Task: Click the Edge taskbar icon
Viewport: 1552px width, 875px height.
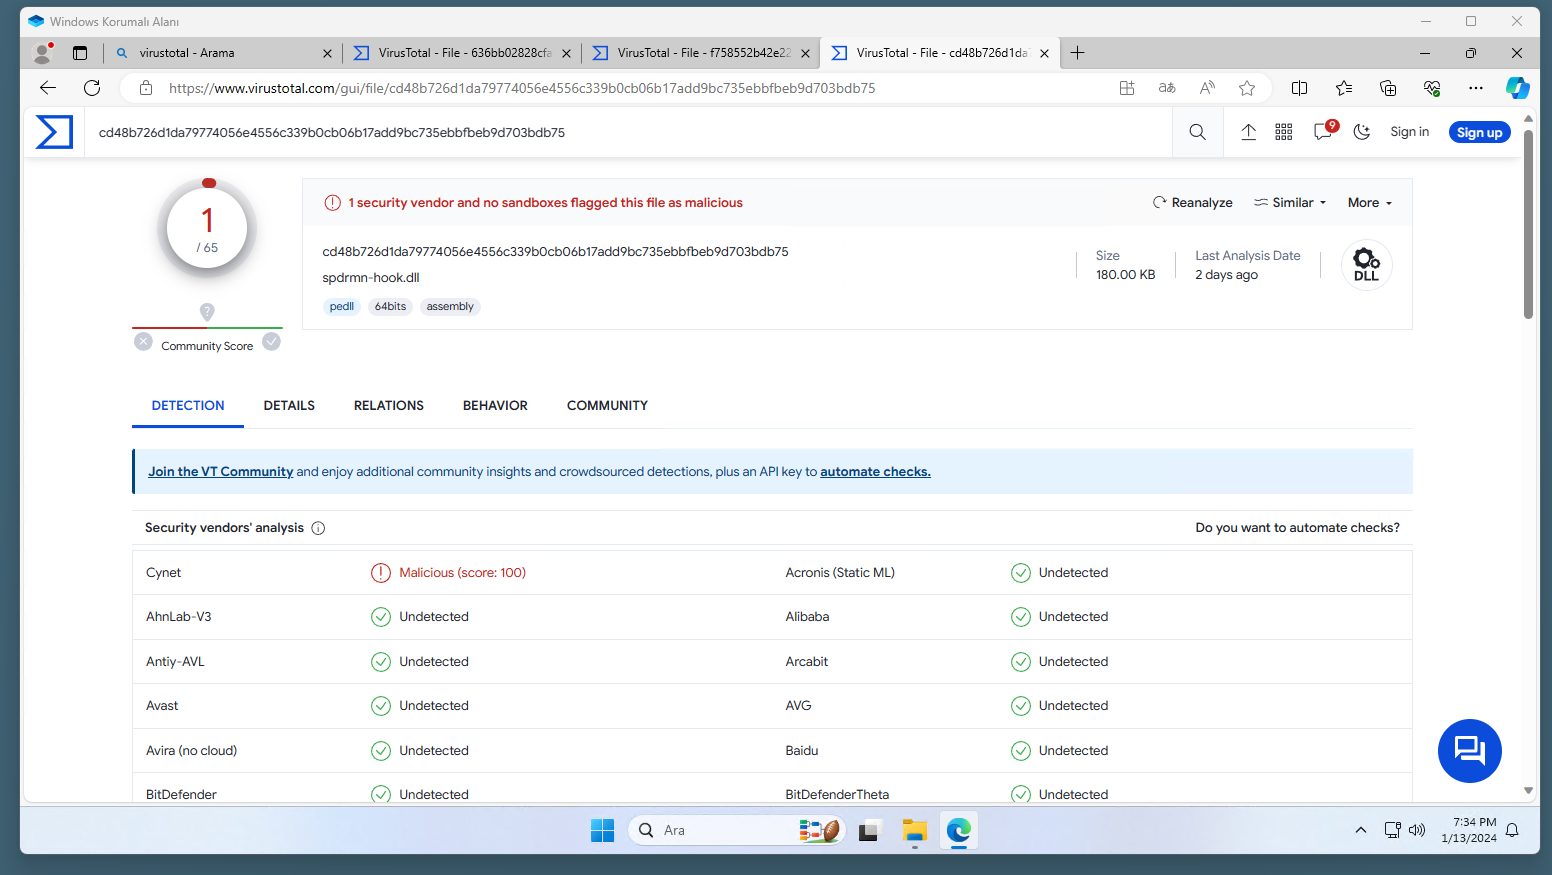Action: click(959, 830)
